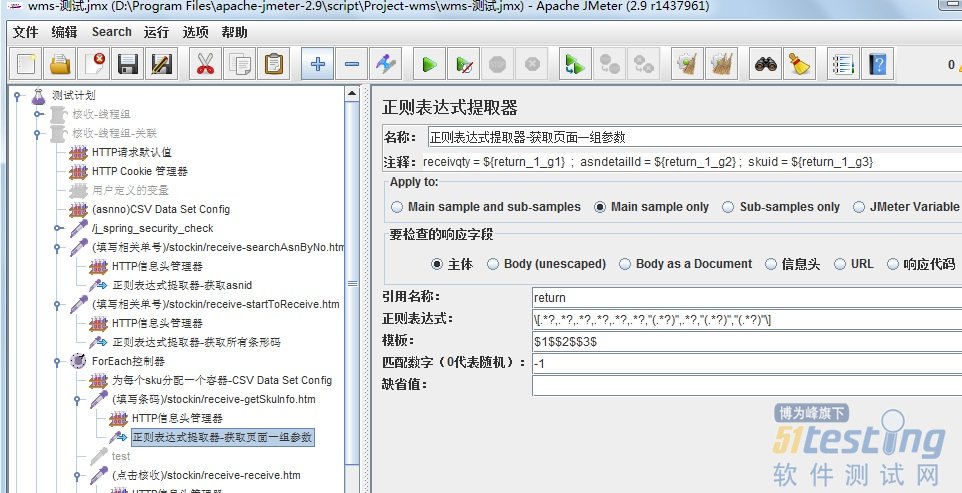
Task: Click the 名称 name input field
Action: coord(695,137)
